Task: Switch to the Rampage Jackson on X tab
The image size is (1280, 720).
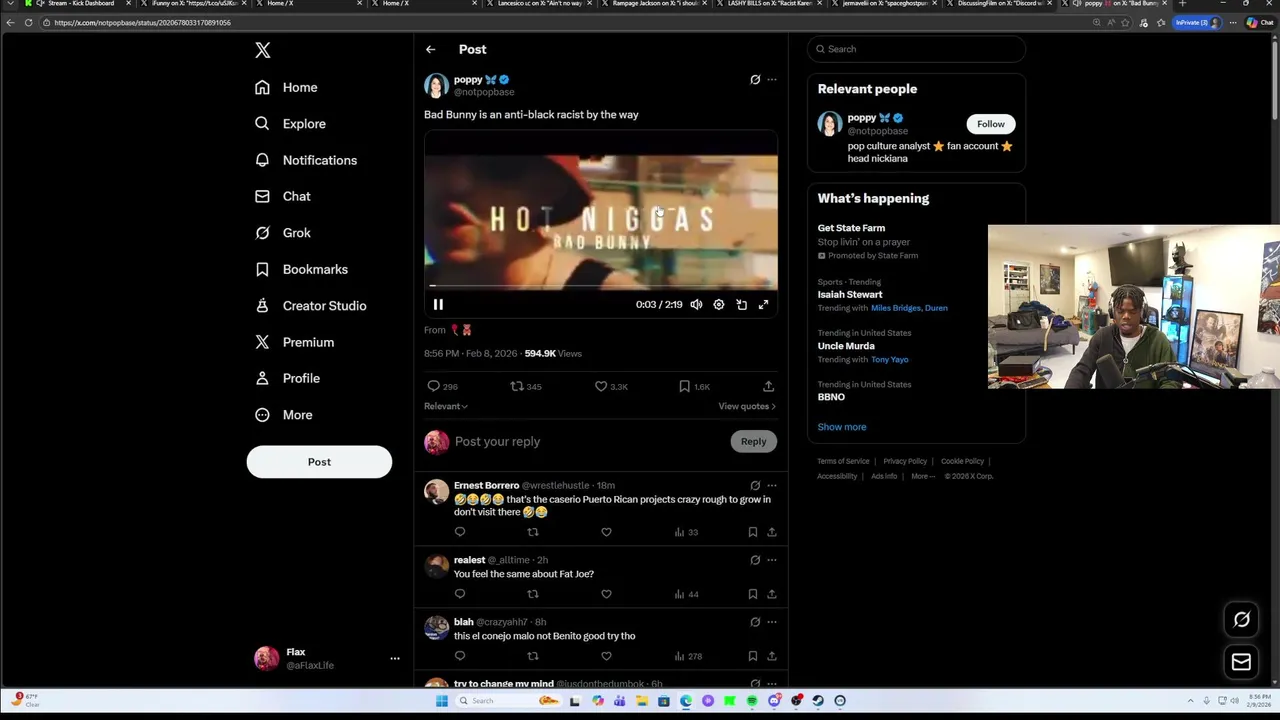Action: point(655,4)
